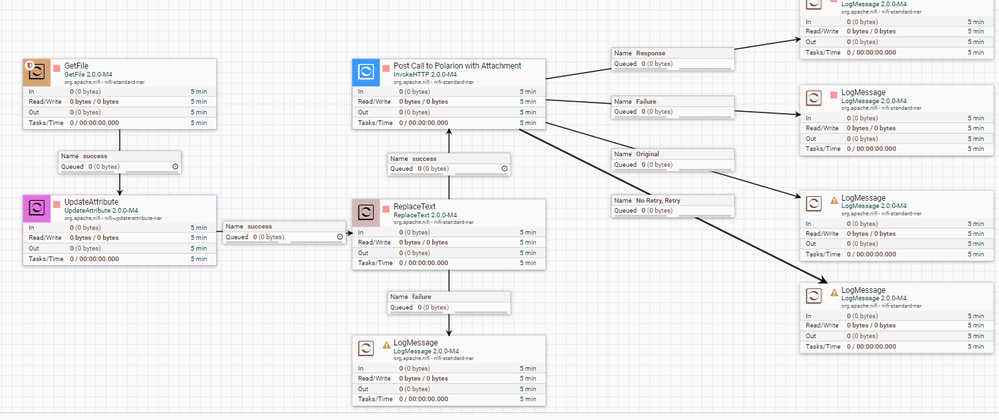Select the No Retry, Retry connection
Screen dimensions: 999x420
tap(673, 205)
